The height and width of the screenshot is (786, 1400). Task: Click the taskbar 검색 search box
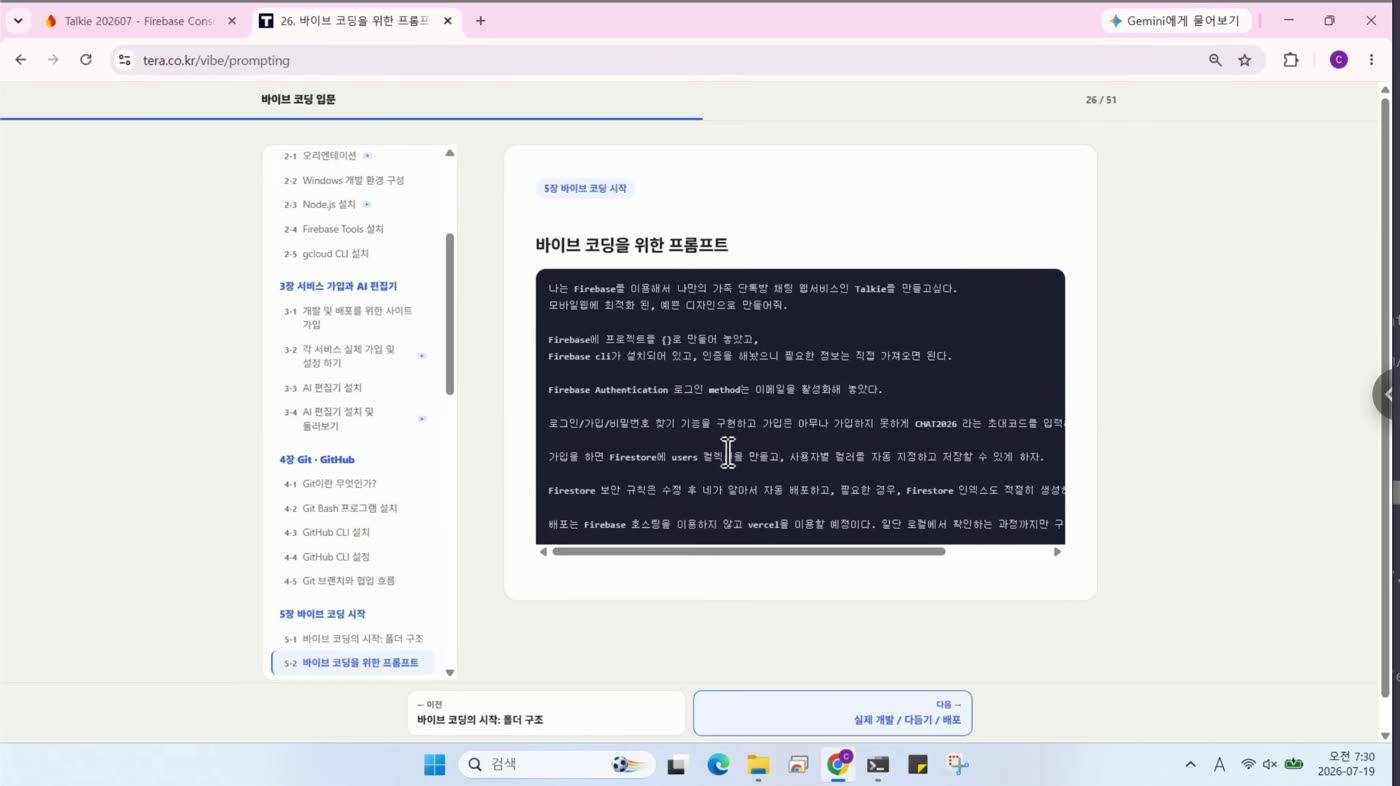click(x=557, y=765)
